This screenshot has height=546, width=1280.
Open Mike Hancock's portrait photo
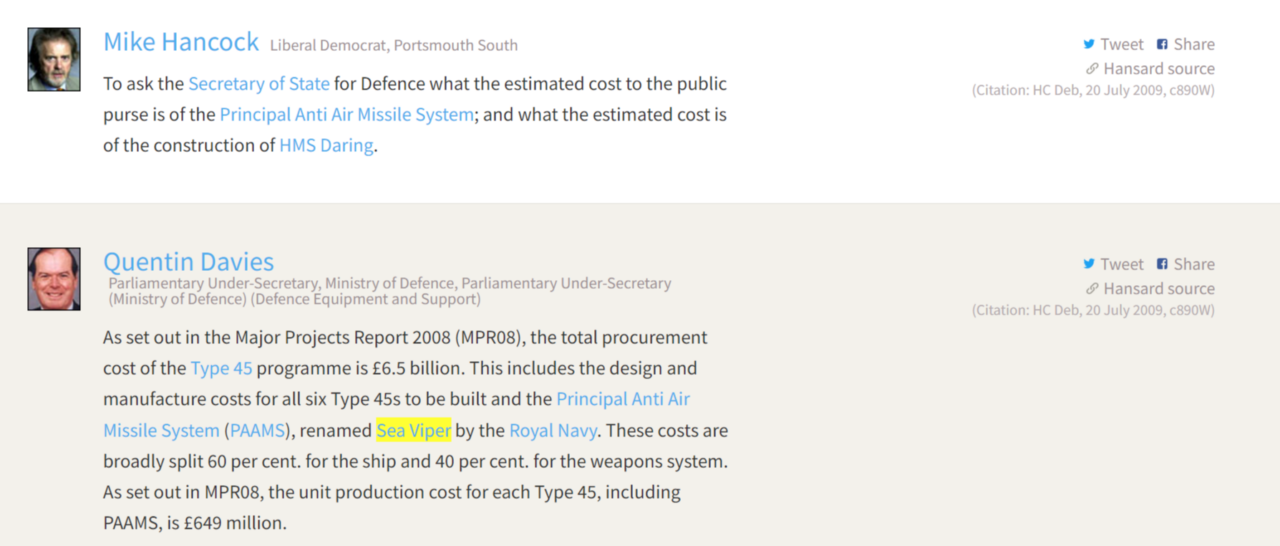click(x=54, y=59)
